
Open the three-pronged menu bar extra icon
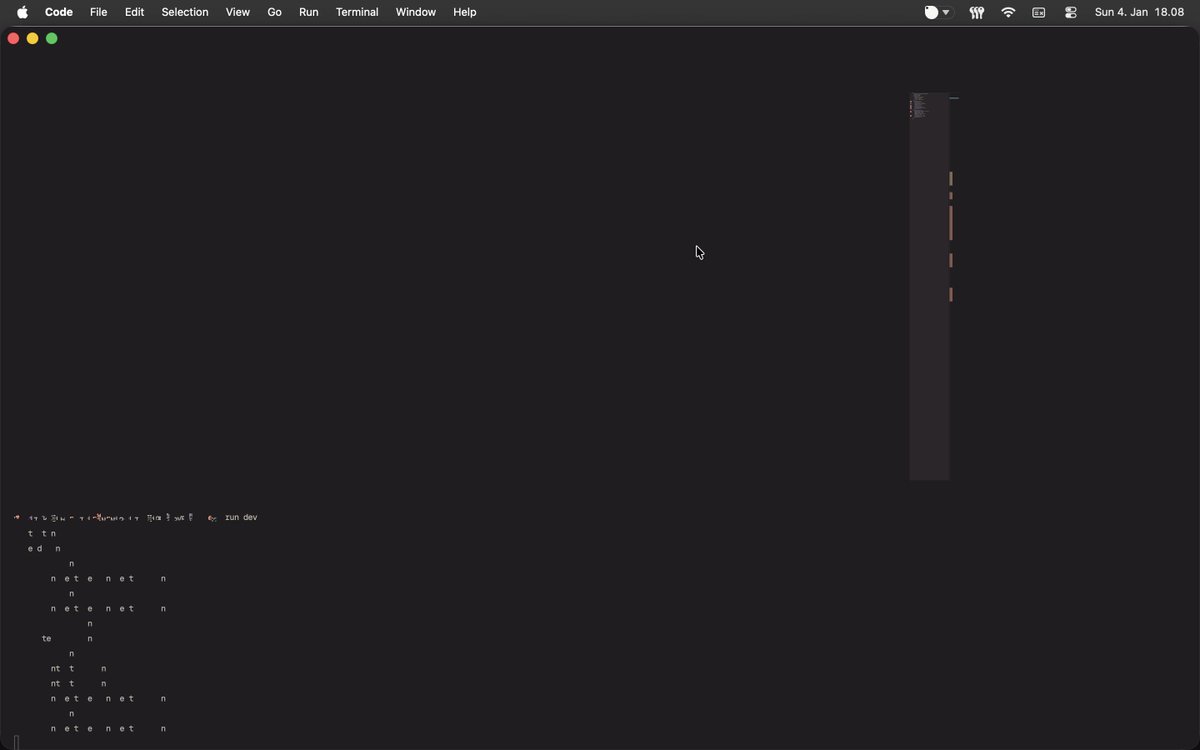tap(977, 12)
